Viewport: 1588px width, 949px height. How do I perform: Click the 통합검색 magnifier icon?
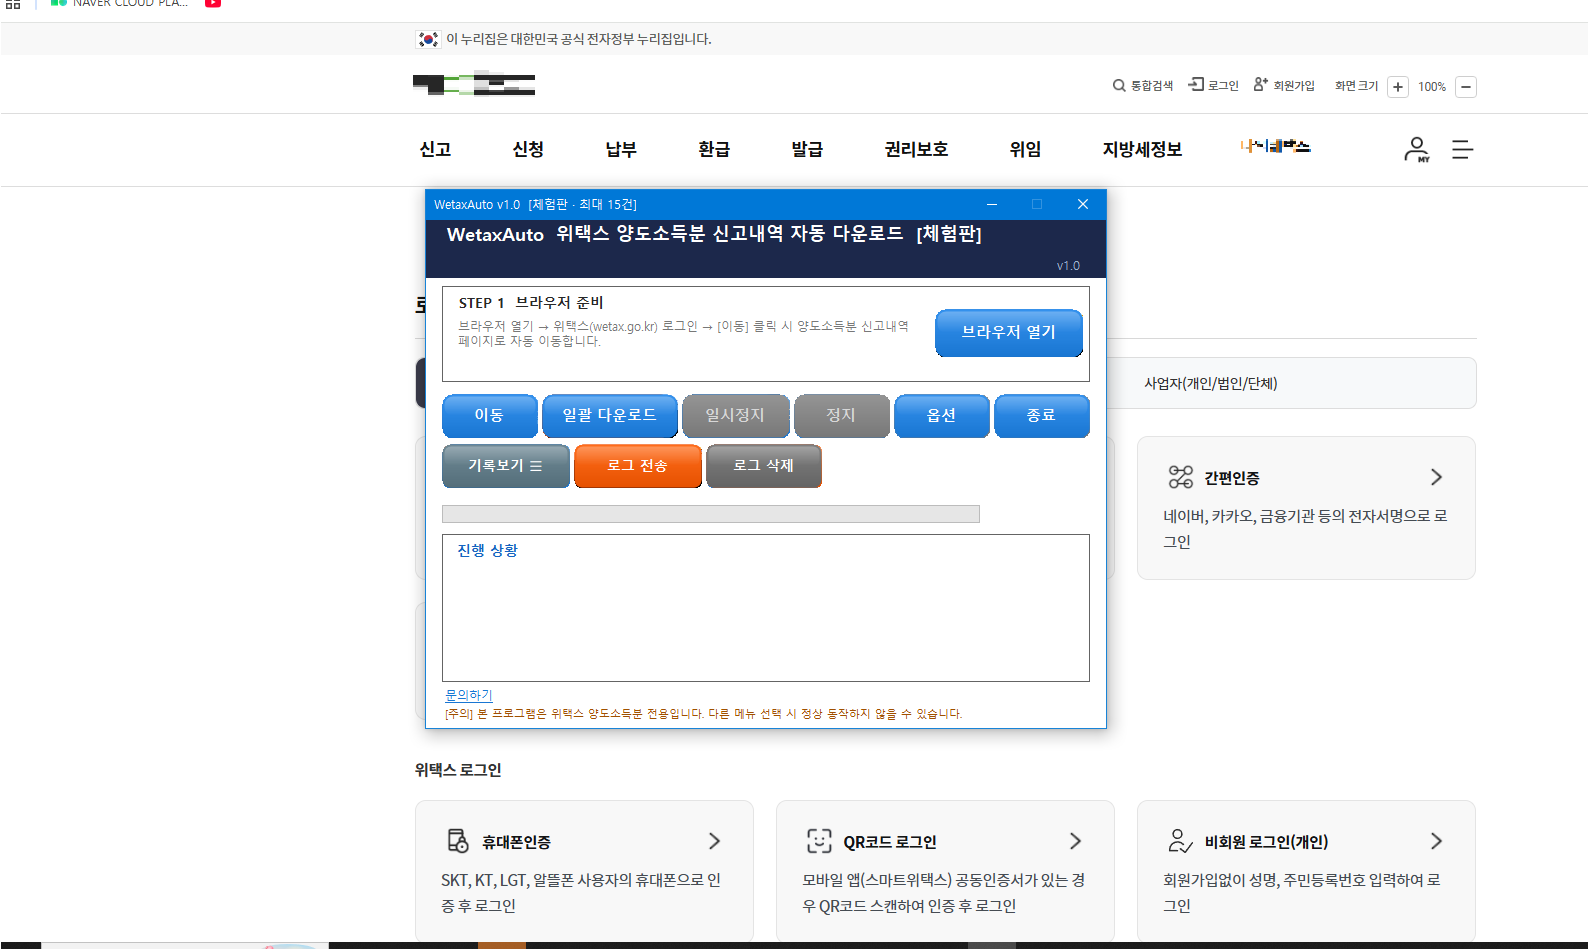coord(1119,86)
